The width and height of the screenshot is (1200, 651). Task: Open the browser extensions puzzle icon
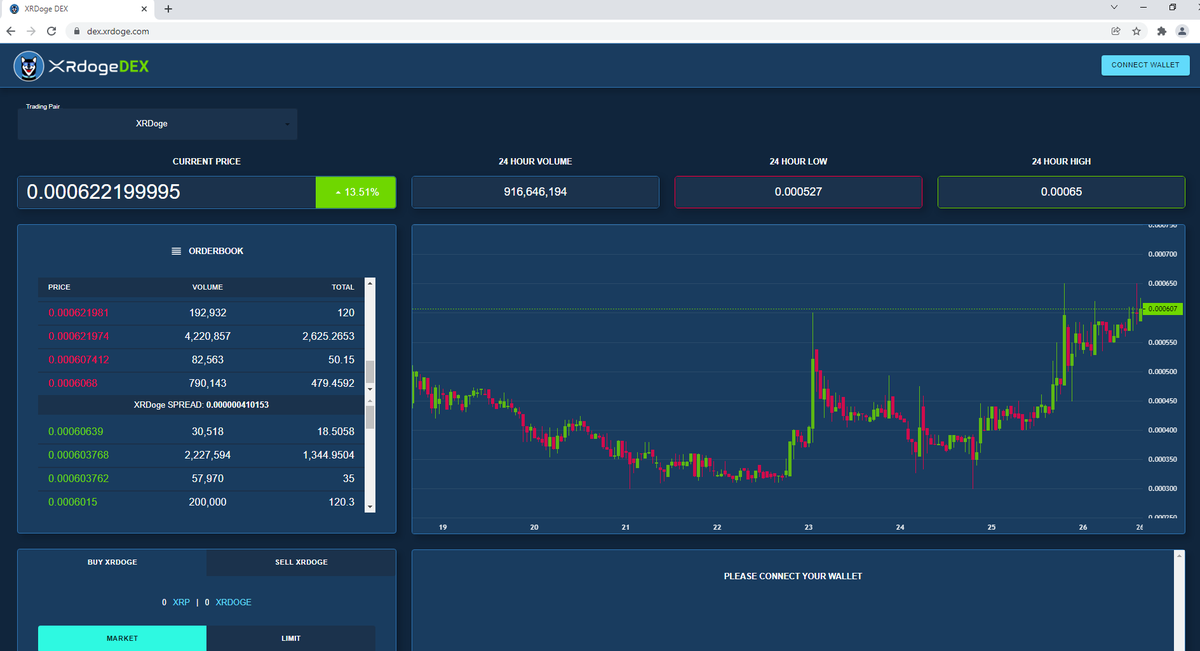(x=1161, y=31)
